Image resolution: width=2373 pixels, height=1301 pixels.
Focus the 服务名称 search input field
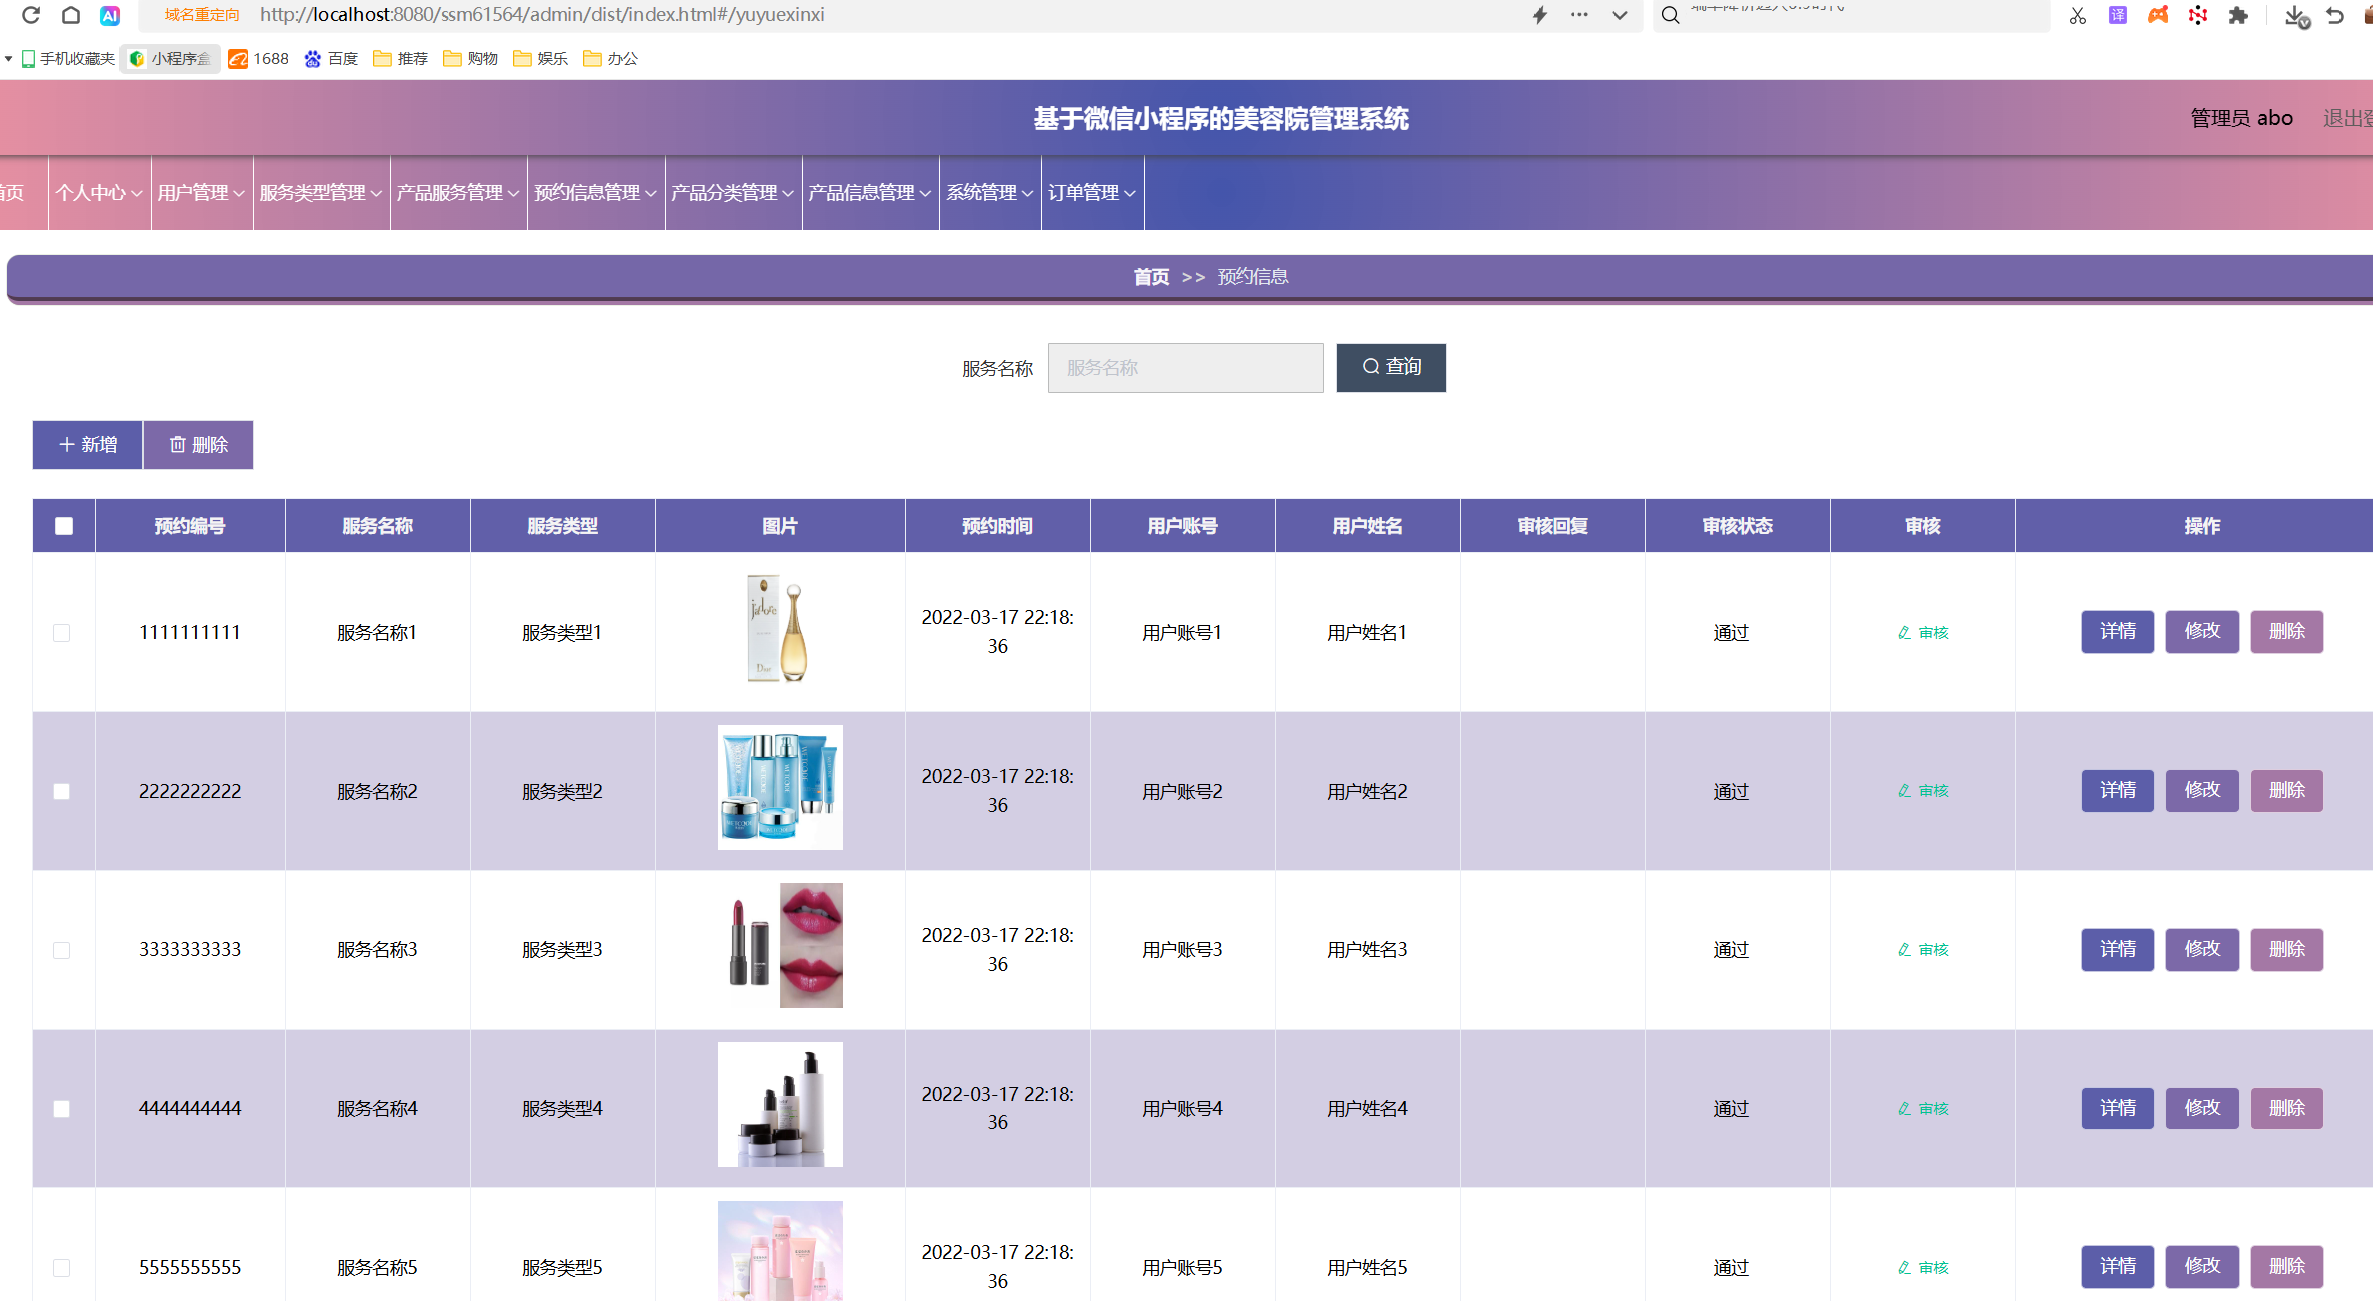1185,368
